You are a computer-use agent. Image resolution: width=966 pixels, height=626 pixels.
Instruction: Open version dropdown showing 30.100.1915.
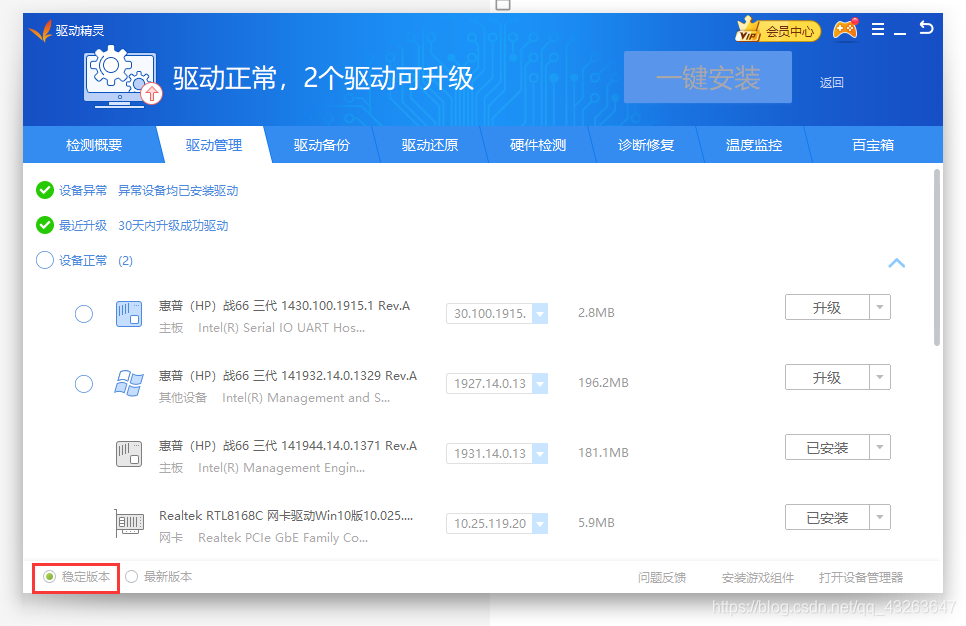click(x=540, y=314)
